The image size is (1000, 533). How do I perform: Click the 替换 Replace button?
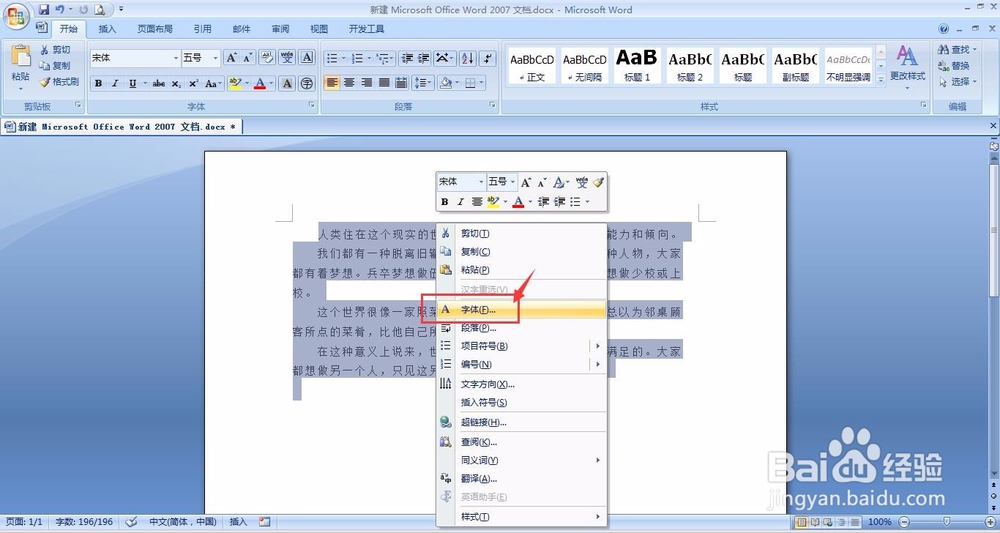[954, 66]
